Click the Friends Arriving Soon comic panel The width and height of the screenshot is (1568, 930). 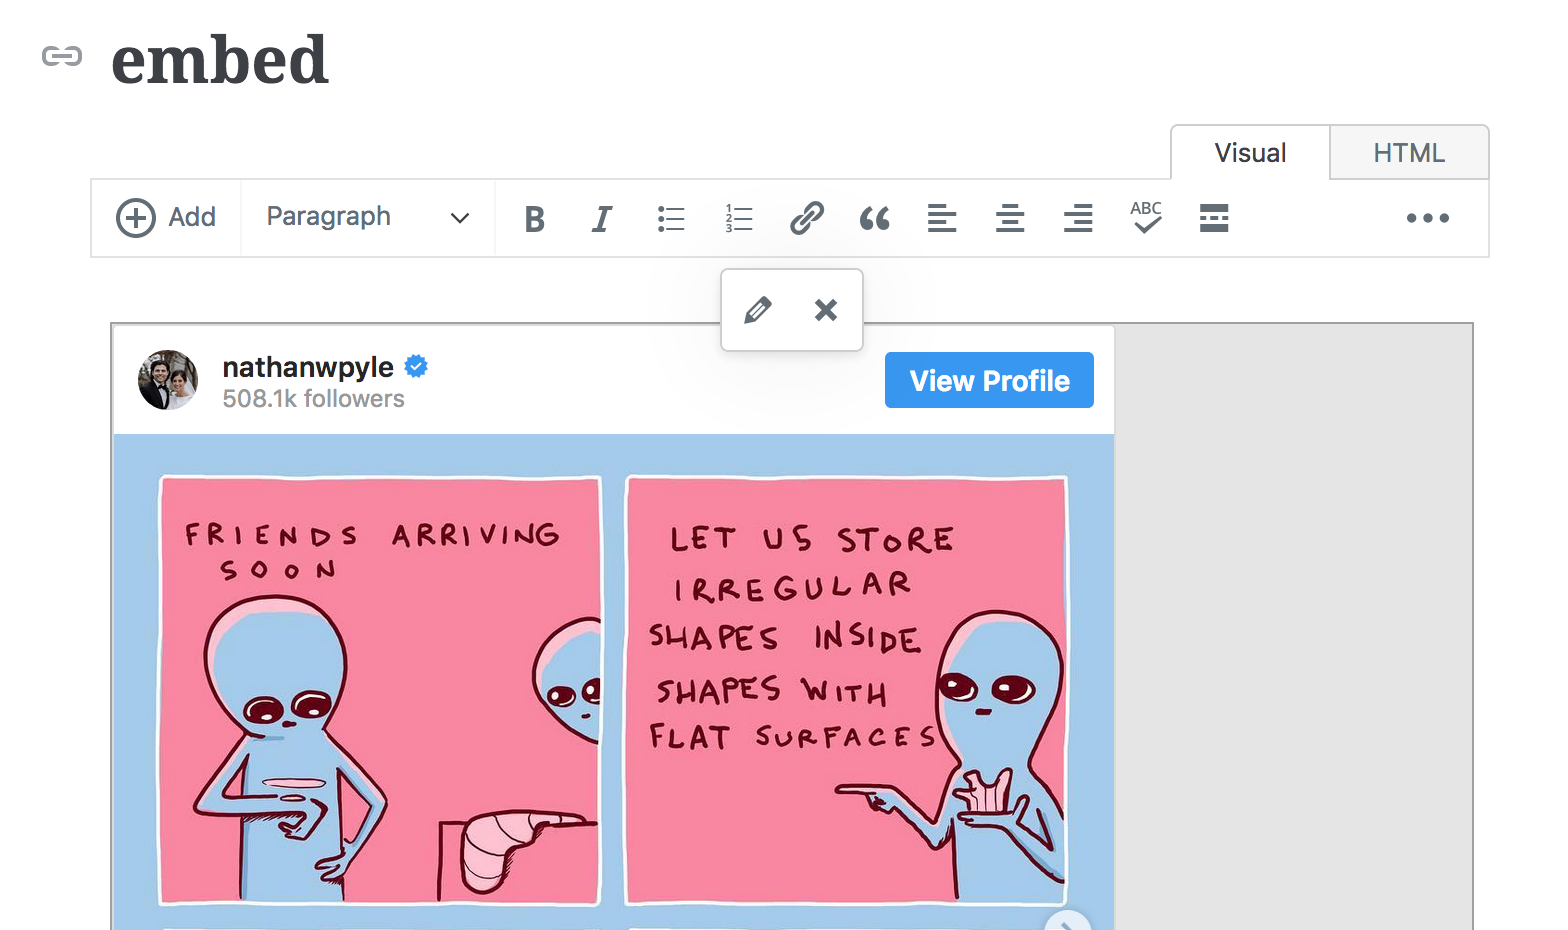pyautogui.click(x=380, y=690)
